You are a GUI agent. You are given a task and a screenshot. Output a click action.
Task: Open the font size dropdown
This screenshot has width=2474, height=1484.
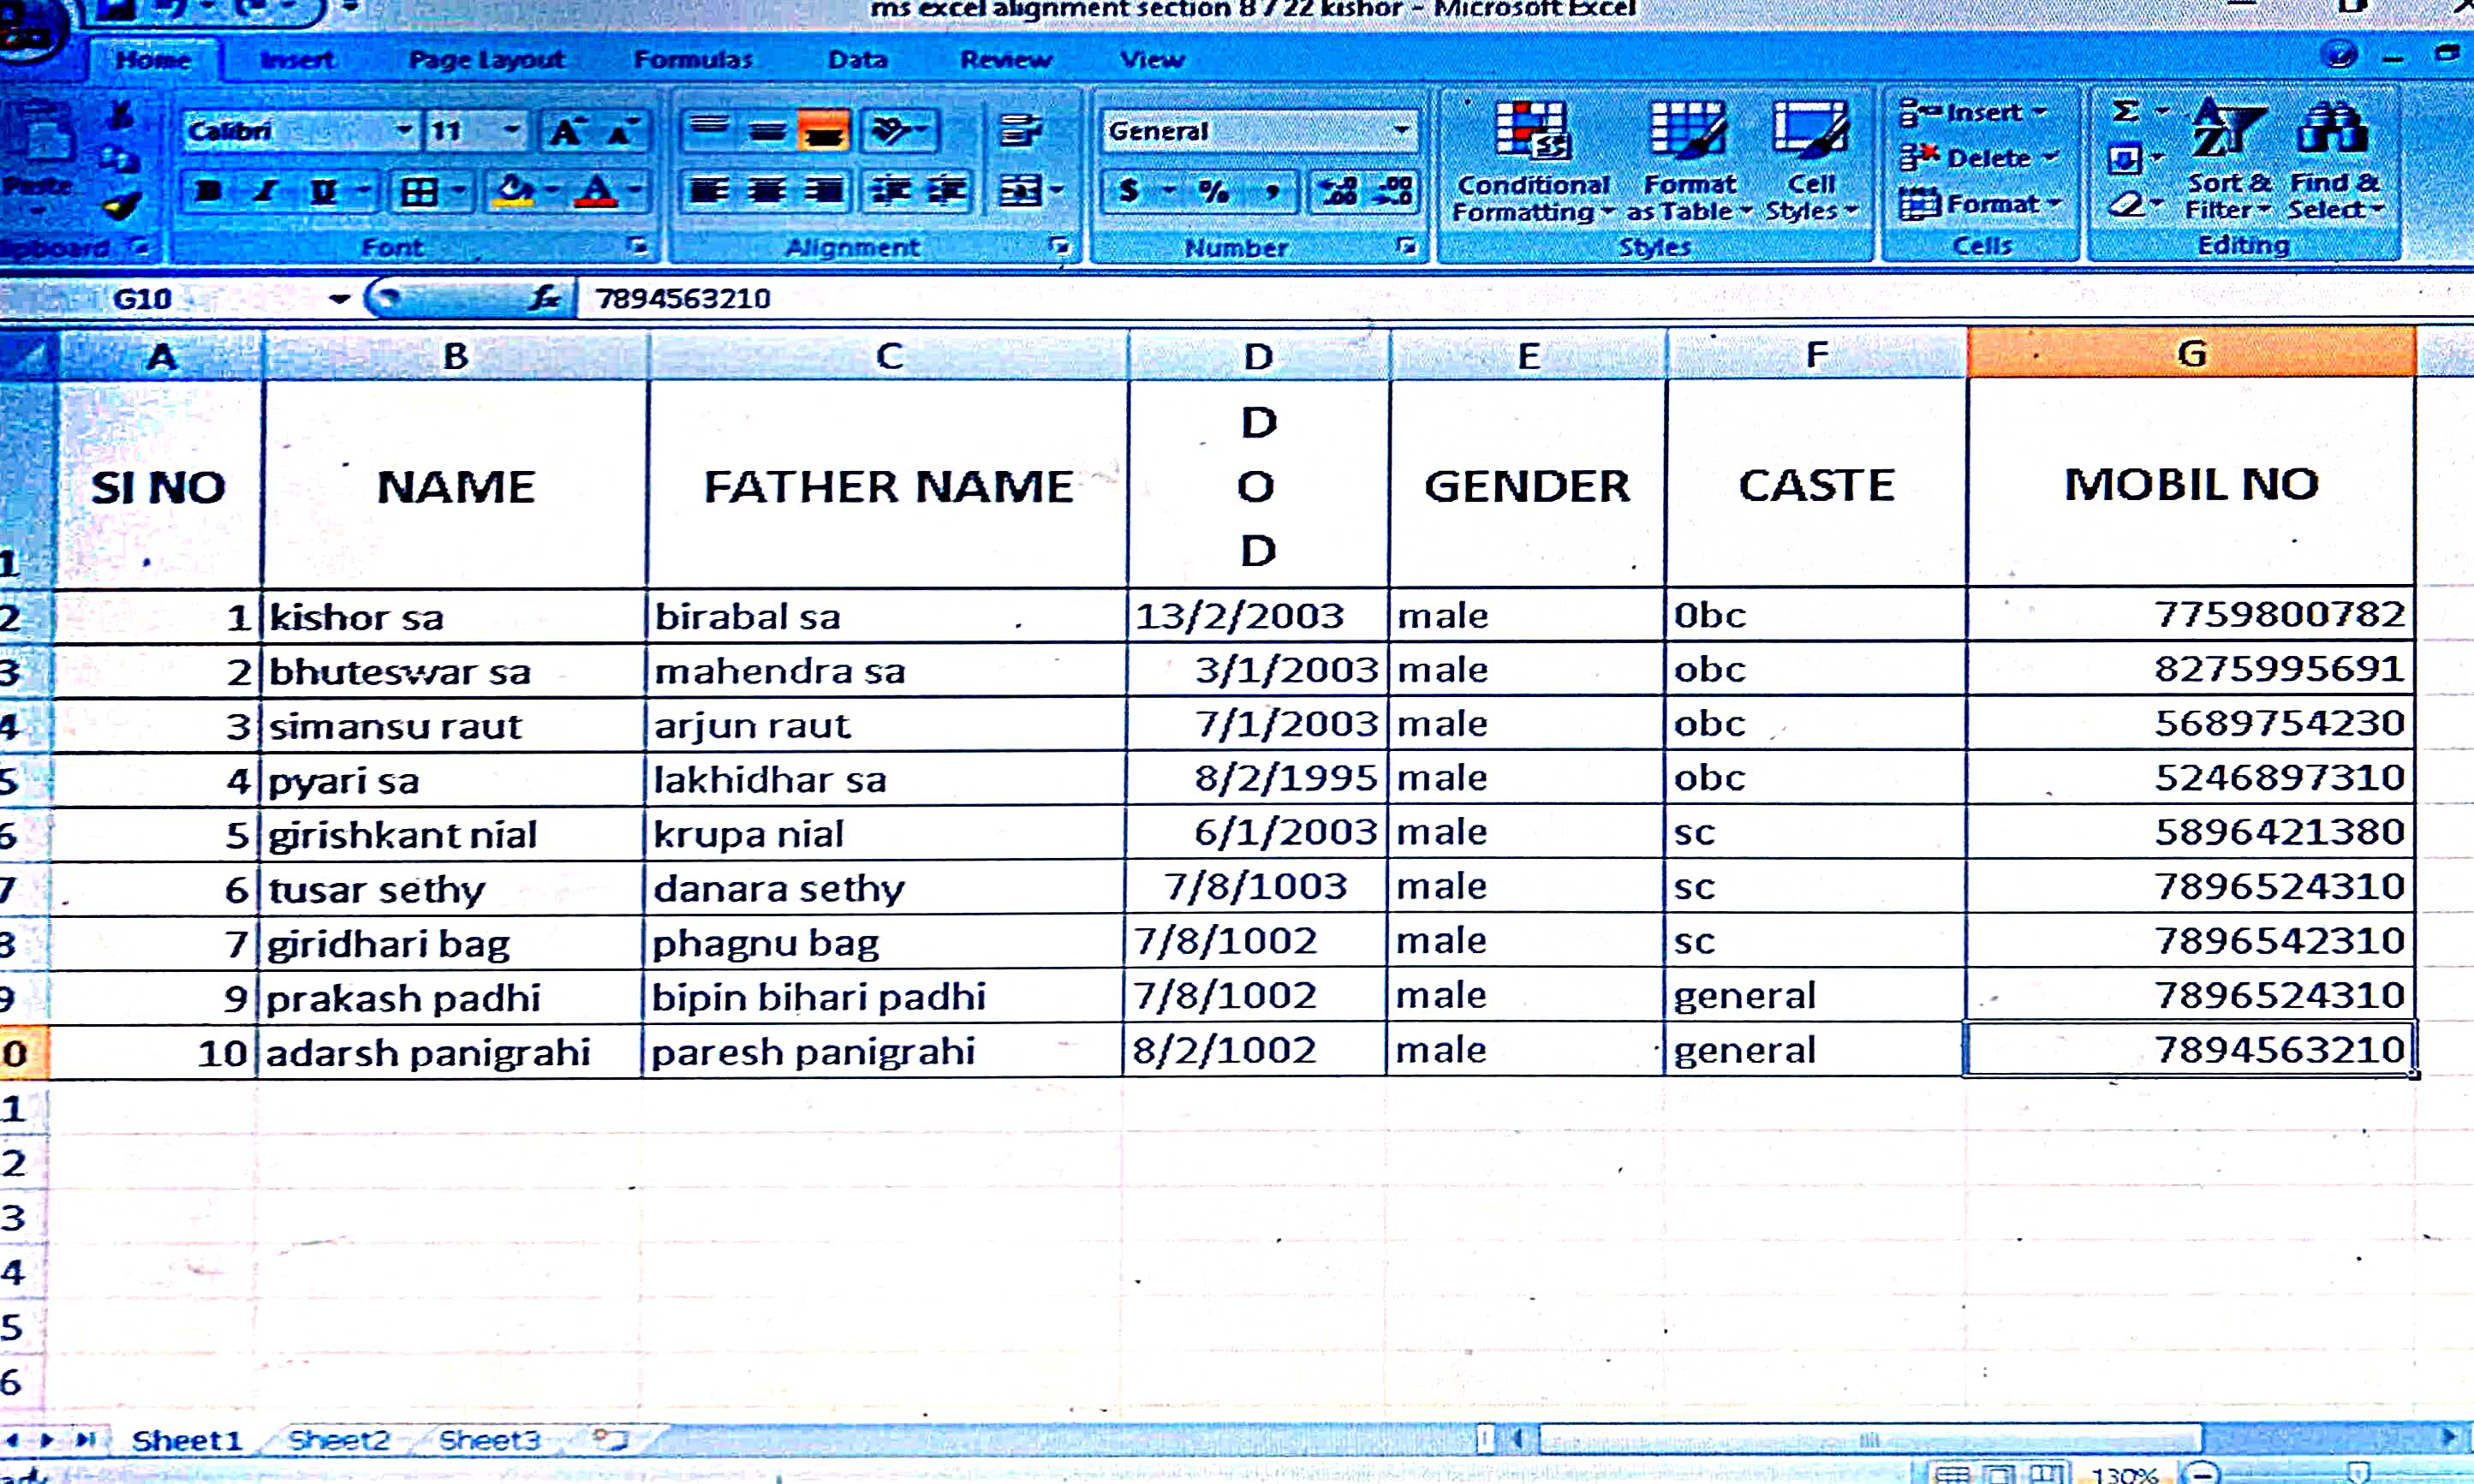(x=511, y=131)
